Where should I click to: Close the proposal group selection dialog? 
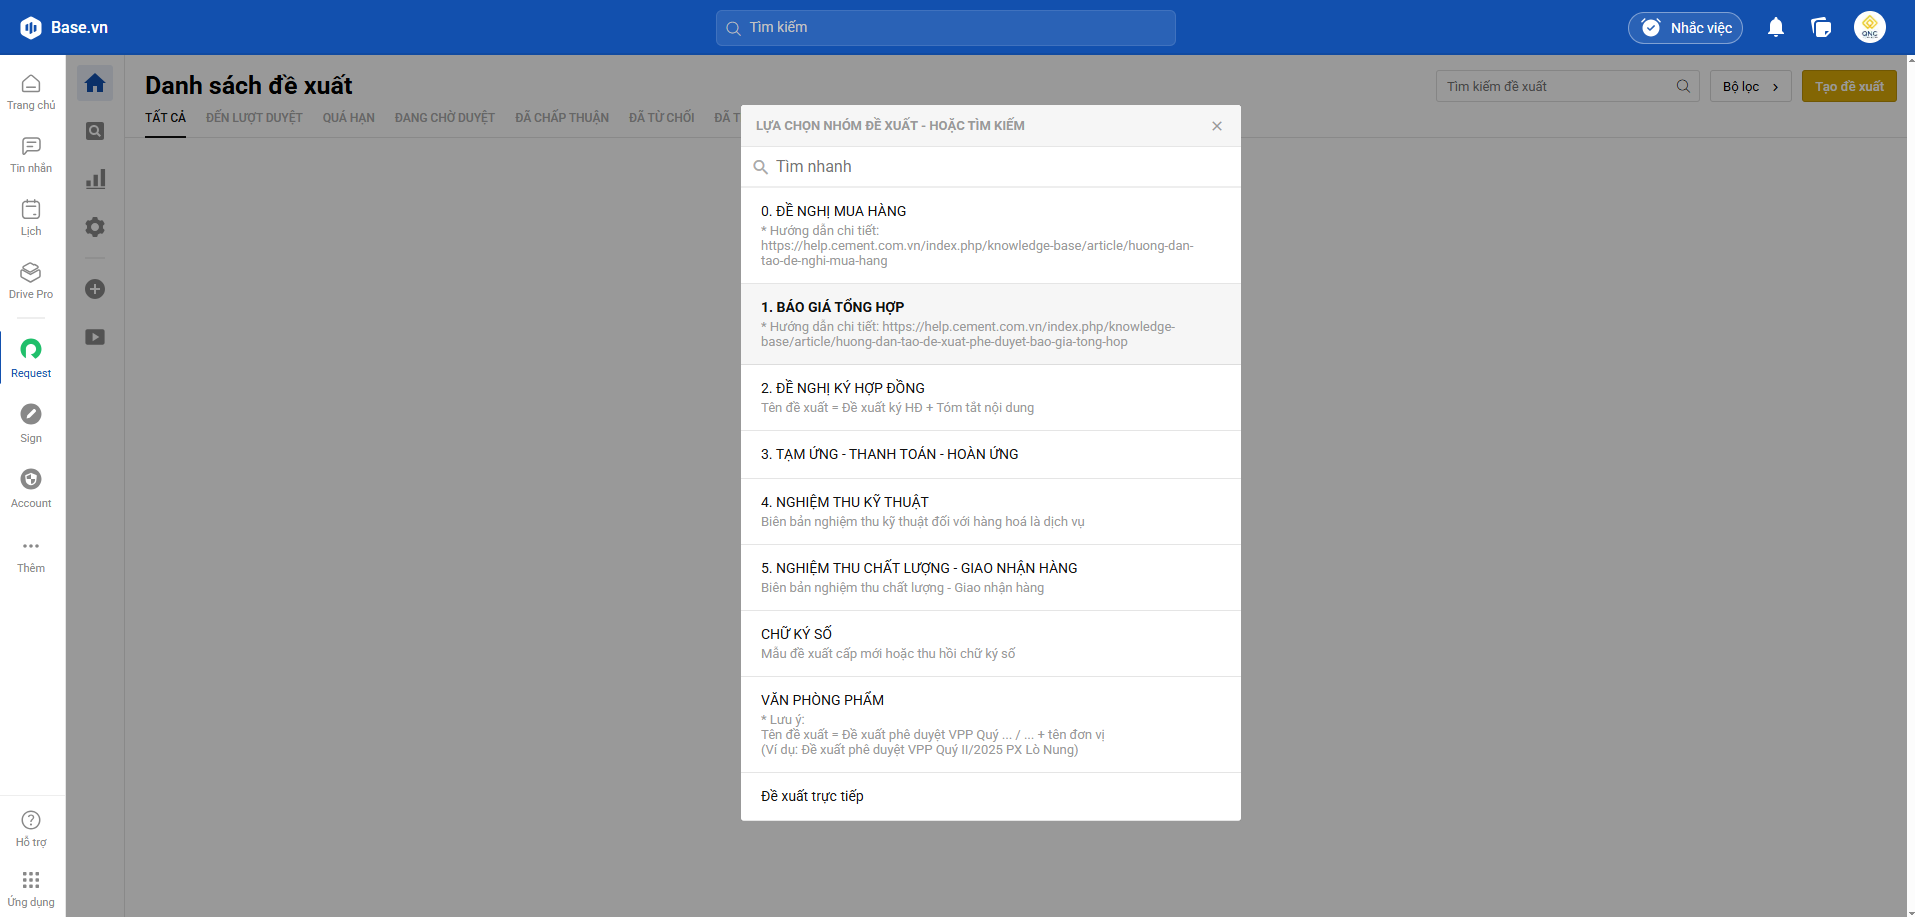[x=1216, y=126]
